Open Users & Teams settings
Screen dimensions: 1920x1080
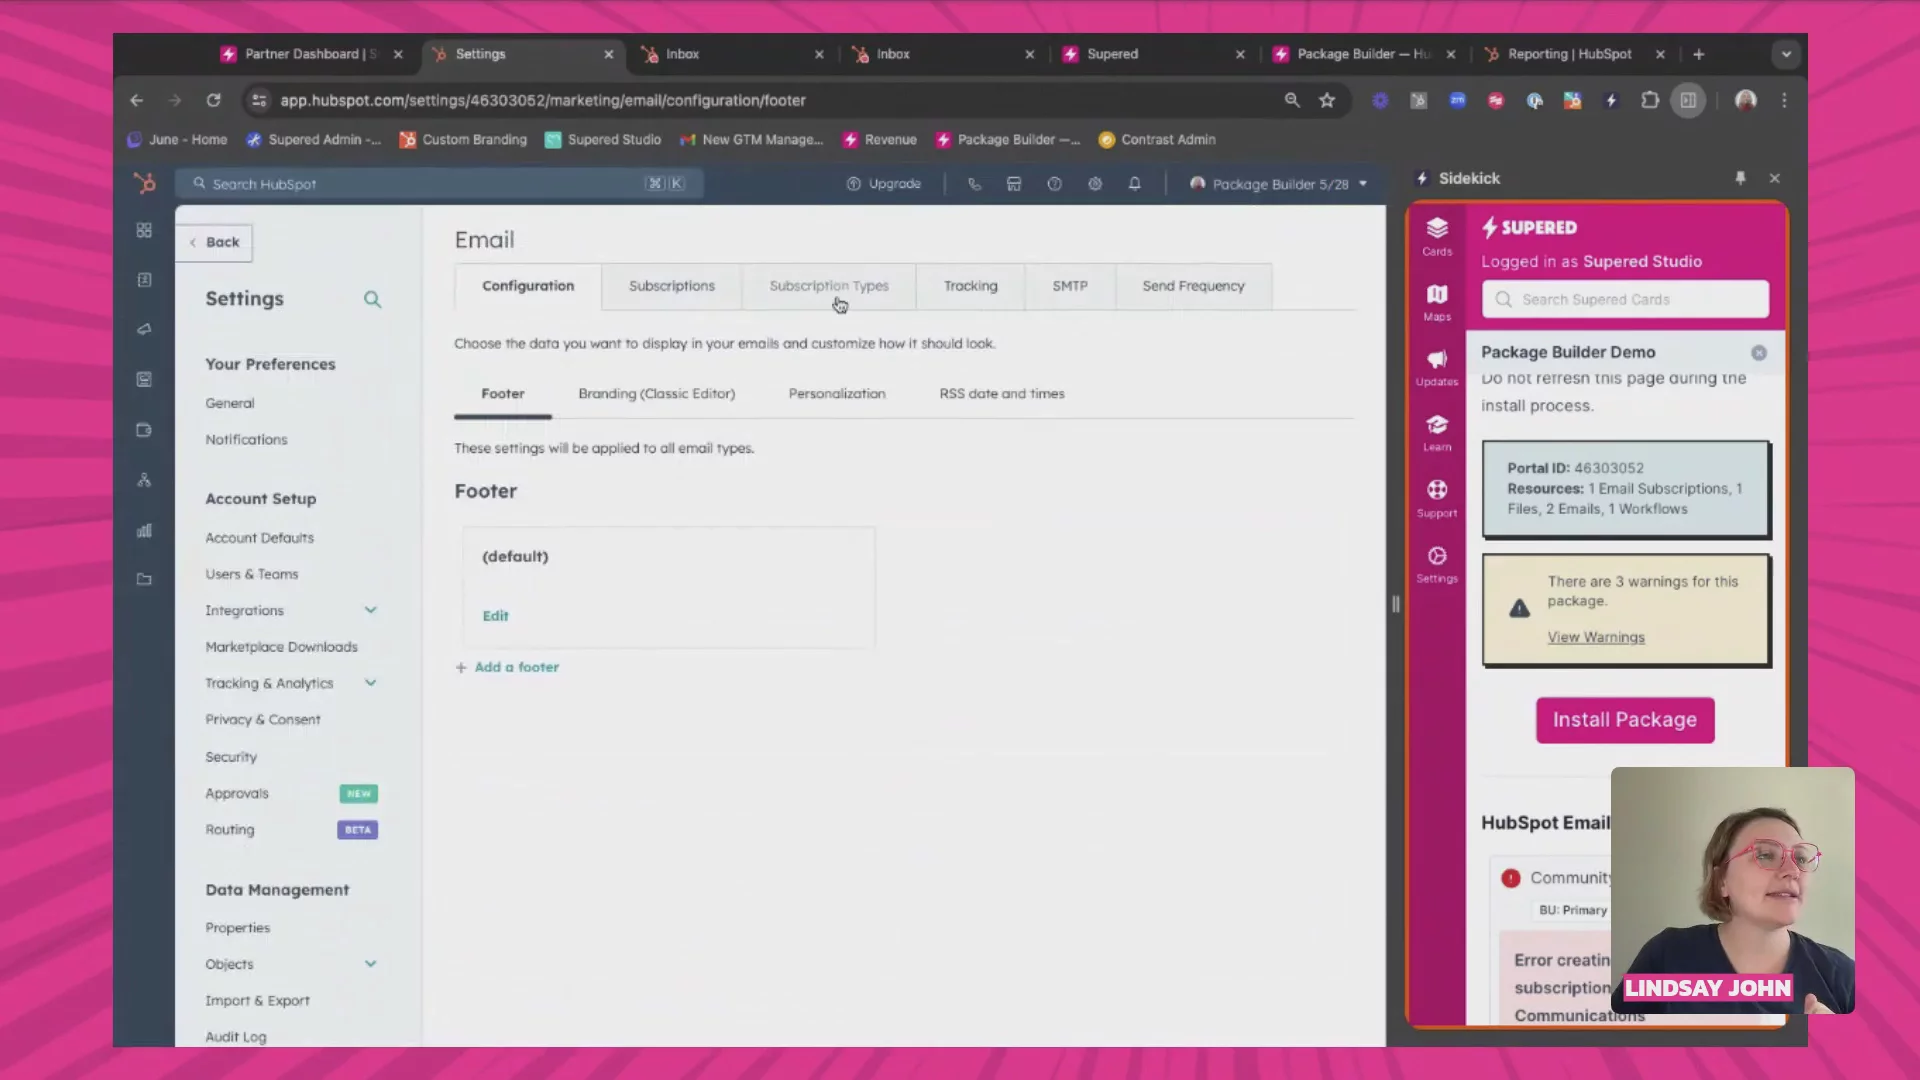coord(251,574)
